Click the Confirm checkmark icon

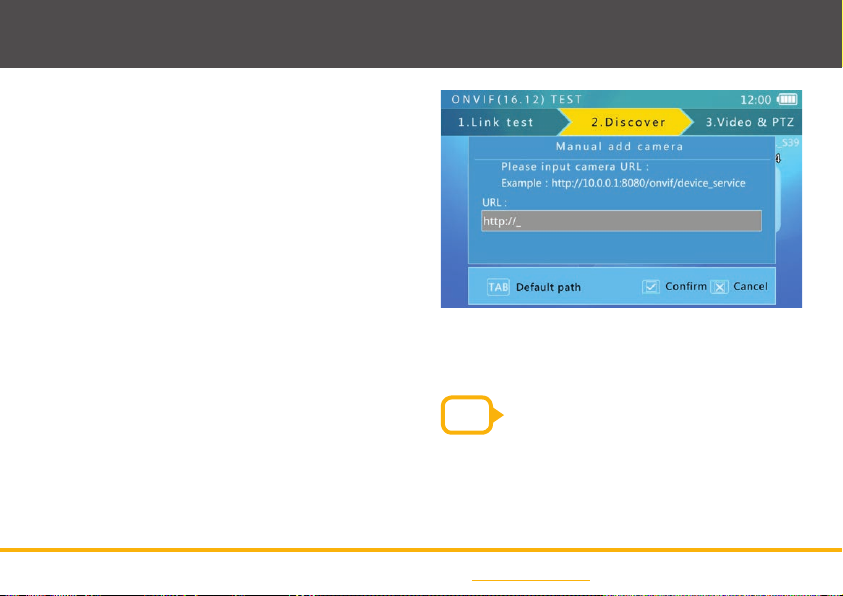point(651,286)
